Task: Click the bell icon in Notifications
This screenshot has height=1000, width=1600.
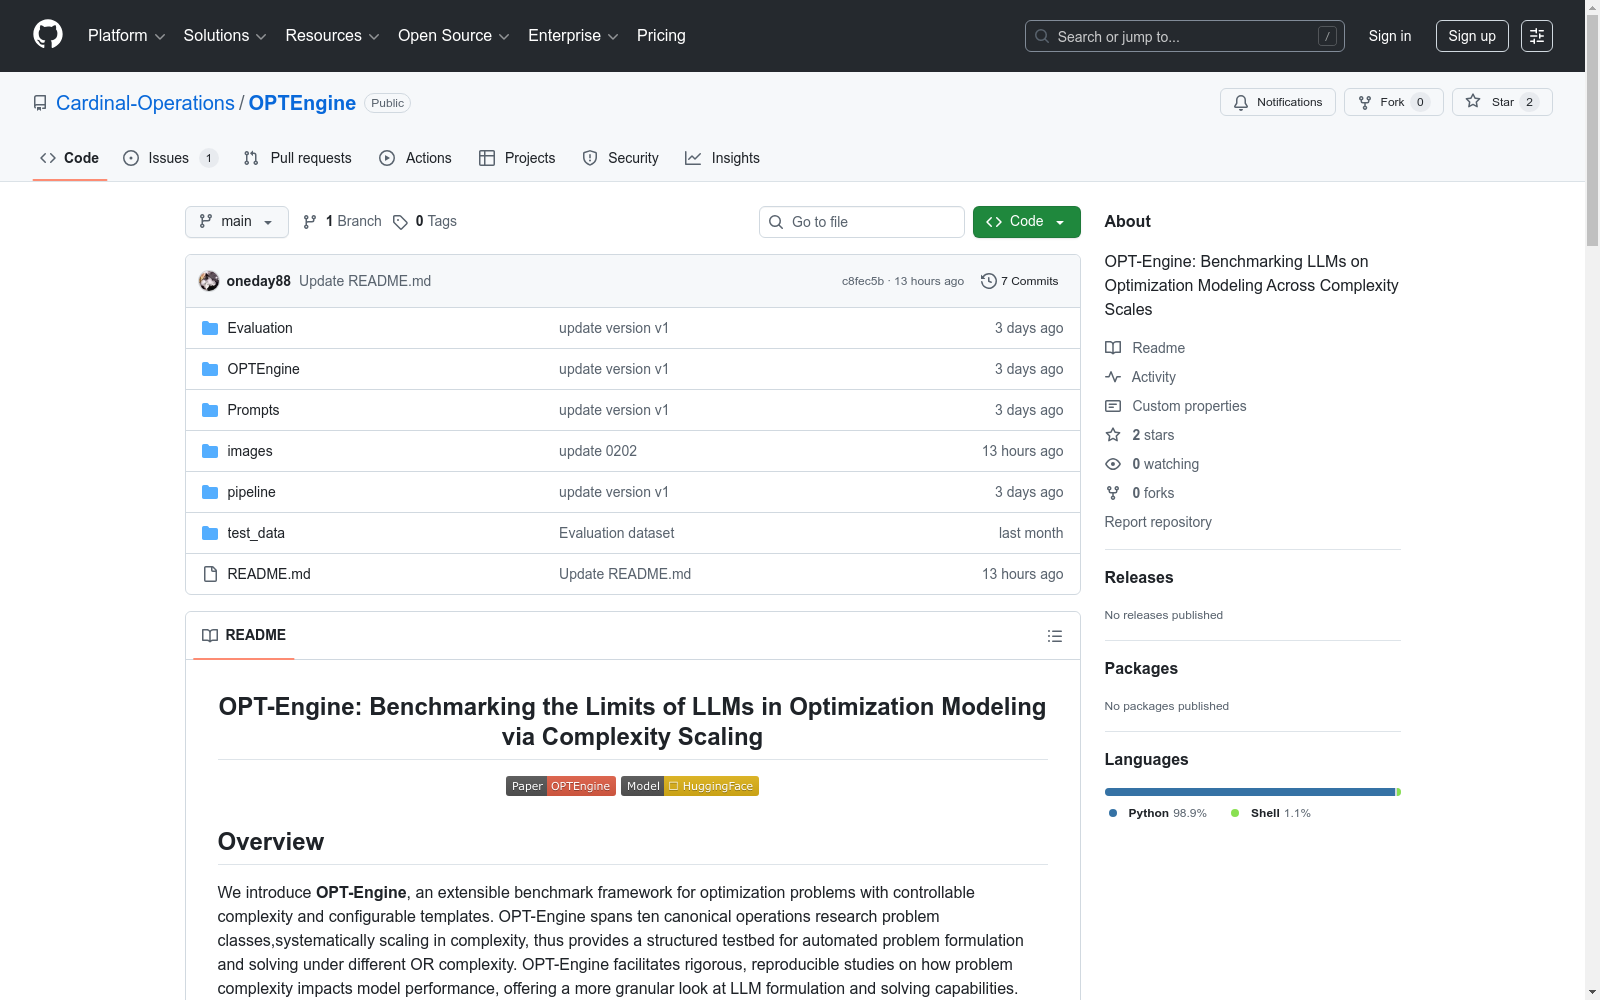Action: tap(1241, 102)
